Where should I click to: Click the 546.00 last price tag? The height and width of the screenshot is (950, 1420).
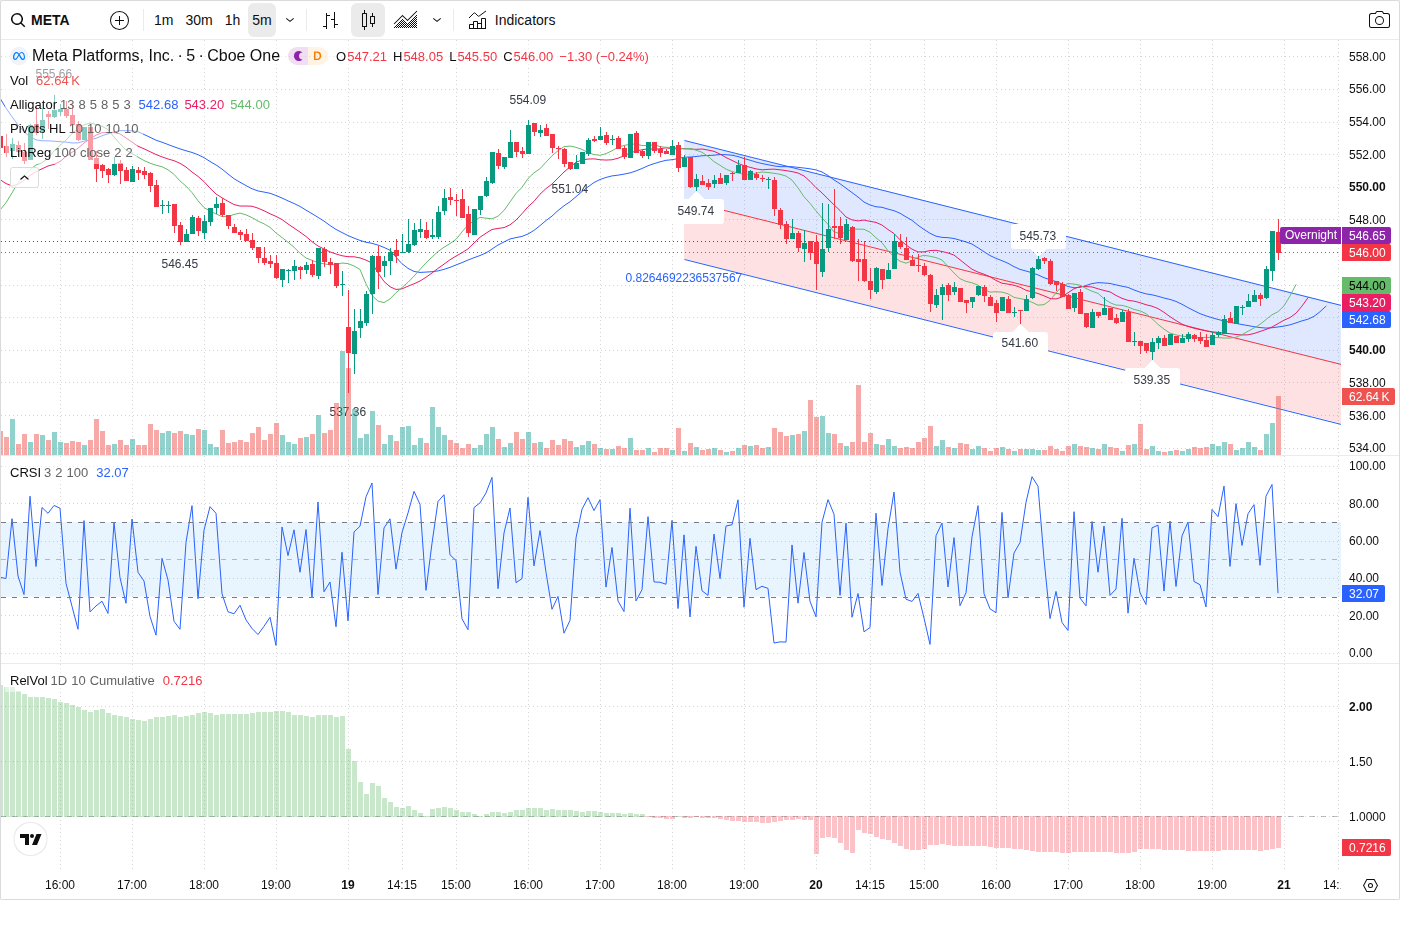pos(1367,253)
